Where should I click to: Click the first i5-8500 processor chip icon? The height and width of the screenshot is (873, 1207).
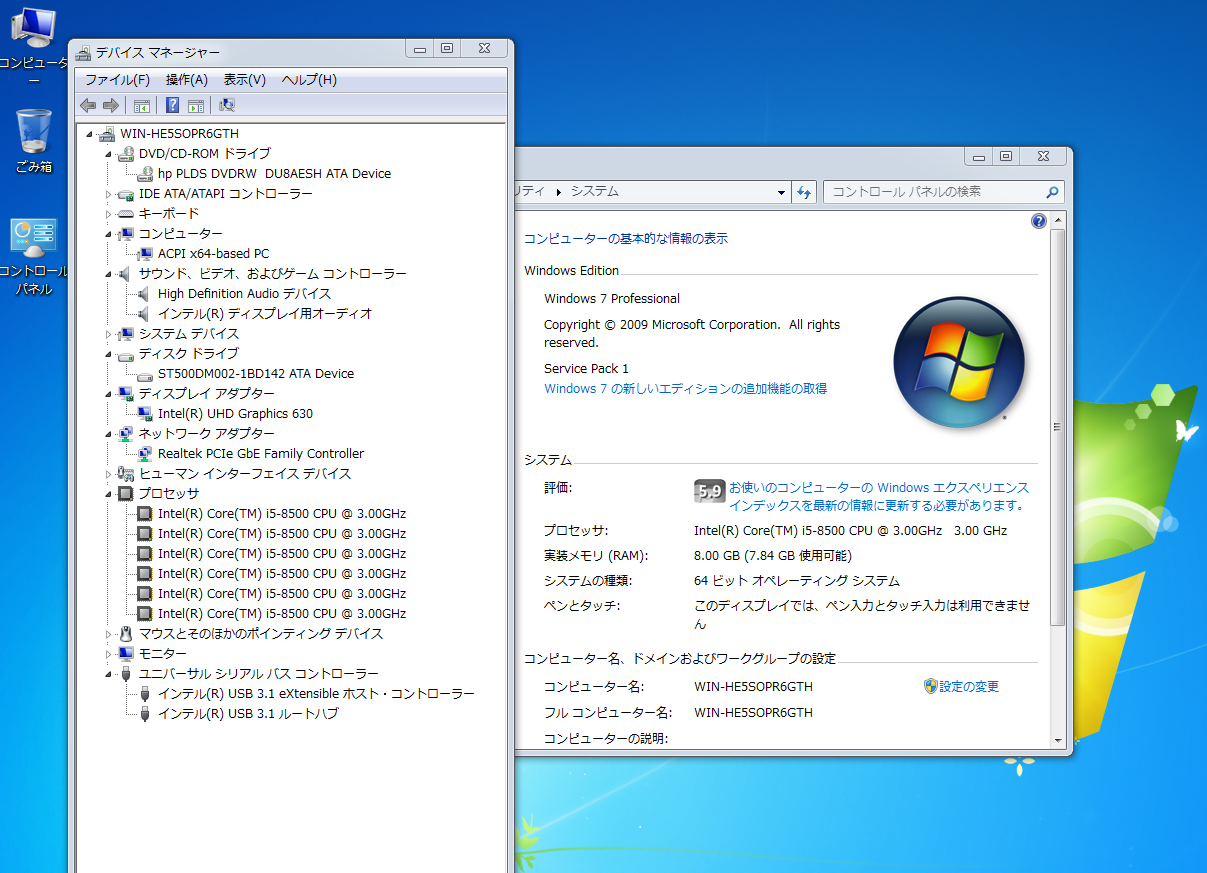[145, 514]
